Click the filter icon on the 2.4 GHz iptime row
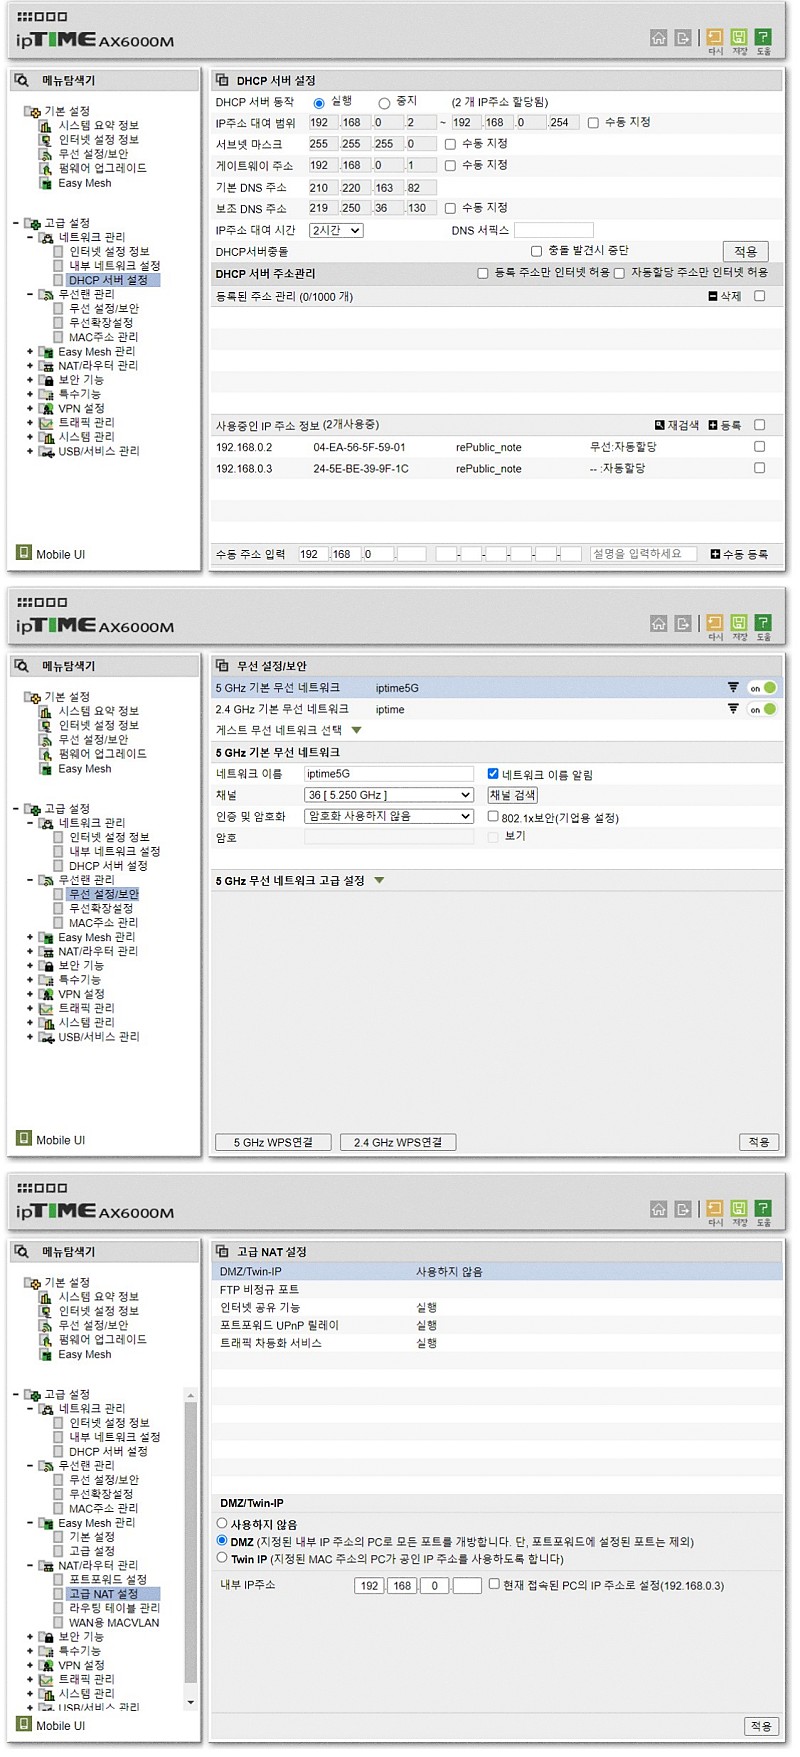Image resolution: width=800 pixels, height=1757 pixels. coord(733,709)
